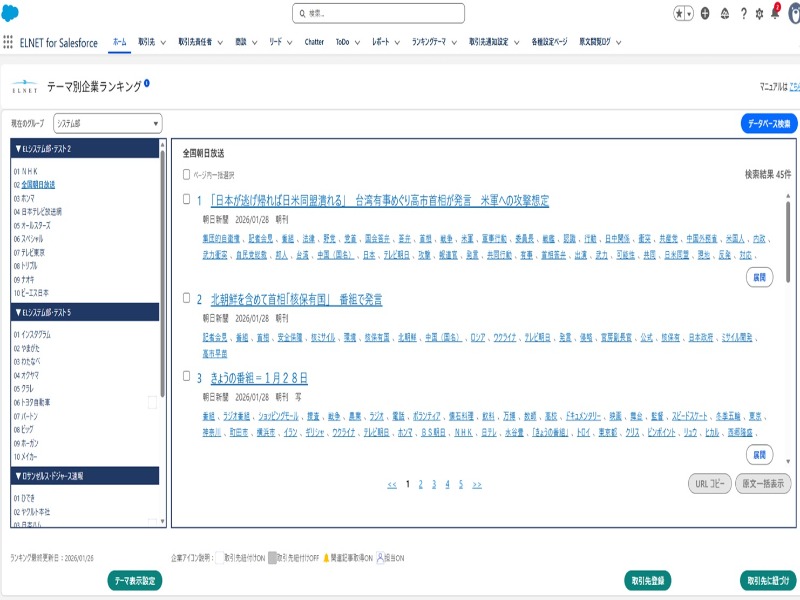Viewport: 800px width, 600px height.
Task: Open the favorites list dropdown arrow
Action: click(689, 14)
